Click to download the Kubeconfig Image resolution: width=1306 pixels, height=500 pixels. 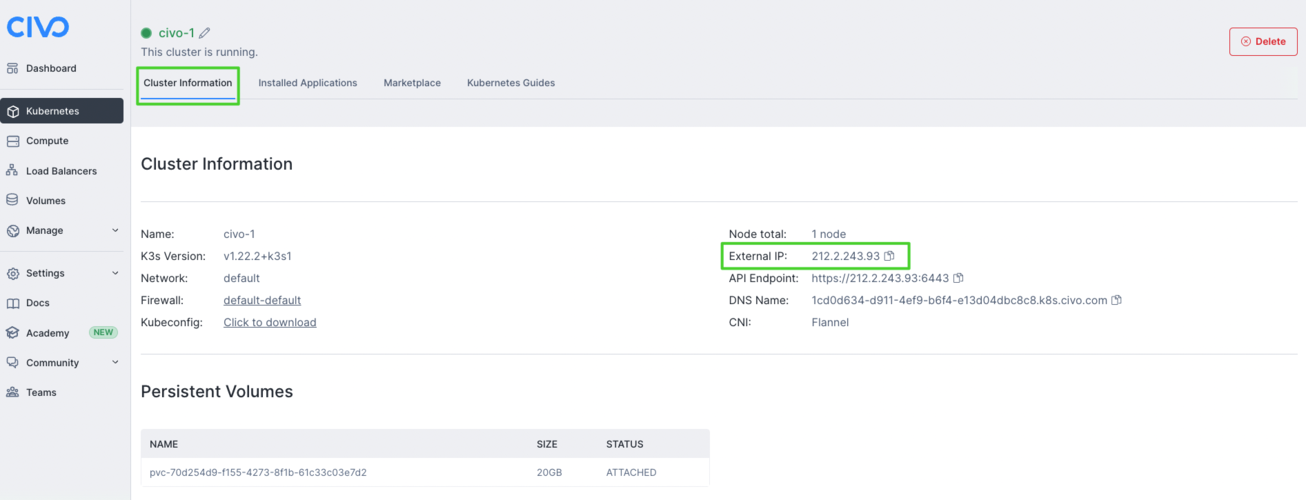pos(270,322)
